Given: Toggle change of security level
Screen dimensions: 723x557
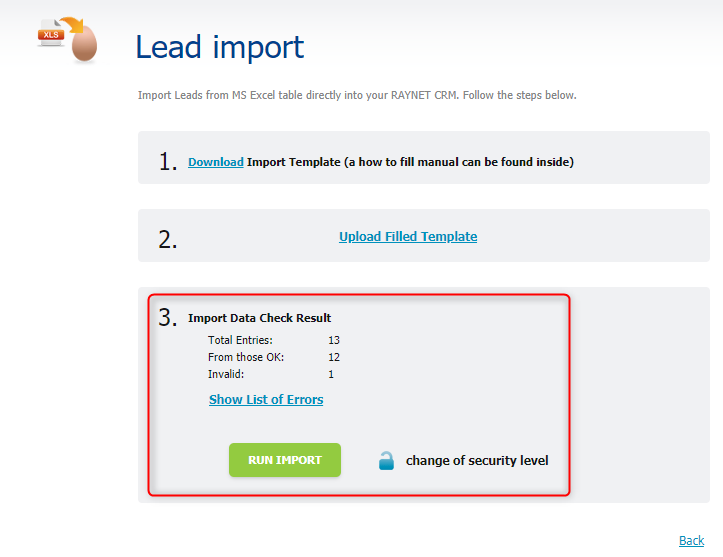Looking at the screenshot, I should click(477, 461).
